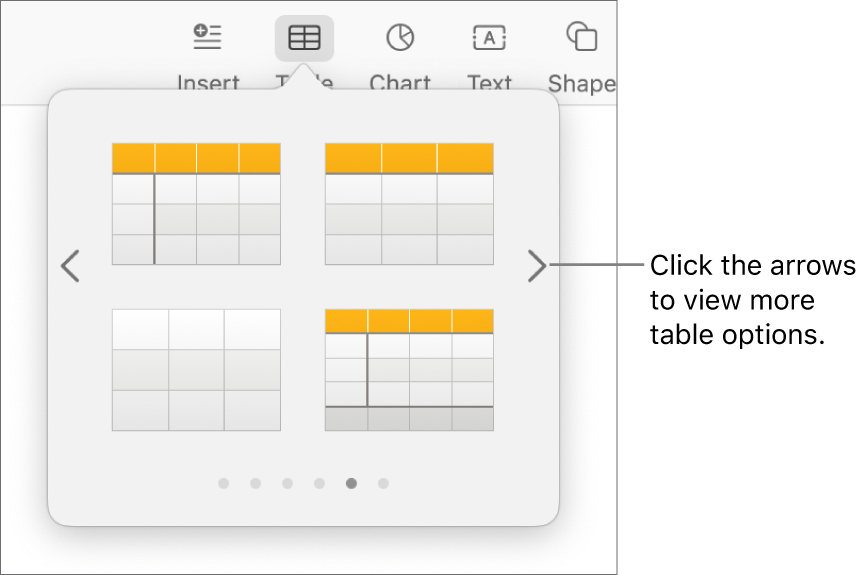Pick the plain table style without headers
The image size is (865, 575).
(196, 370)
